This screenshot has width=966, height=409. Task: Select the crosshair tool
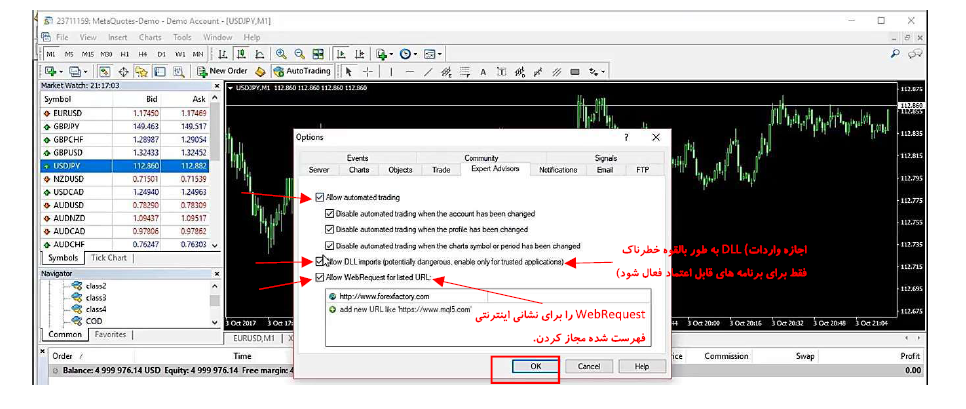pyautogui.click(x=368, y=71)
